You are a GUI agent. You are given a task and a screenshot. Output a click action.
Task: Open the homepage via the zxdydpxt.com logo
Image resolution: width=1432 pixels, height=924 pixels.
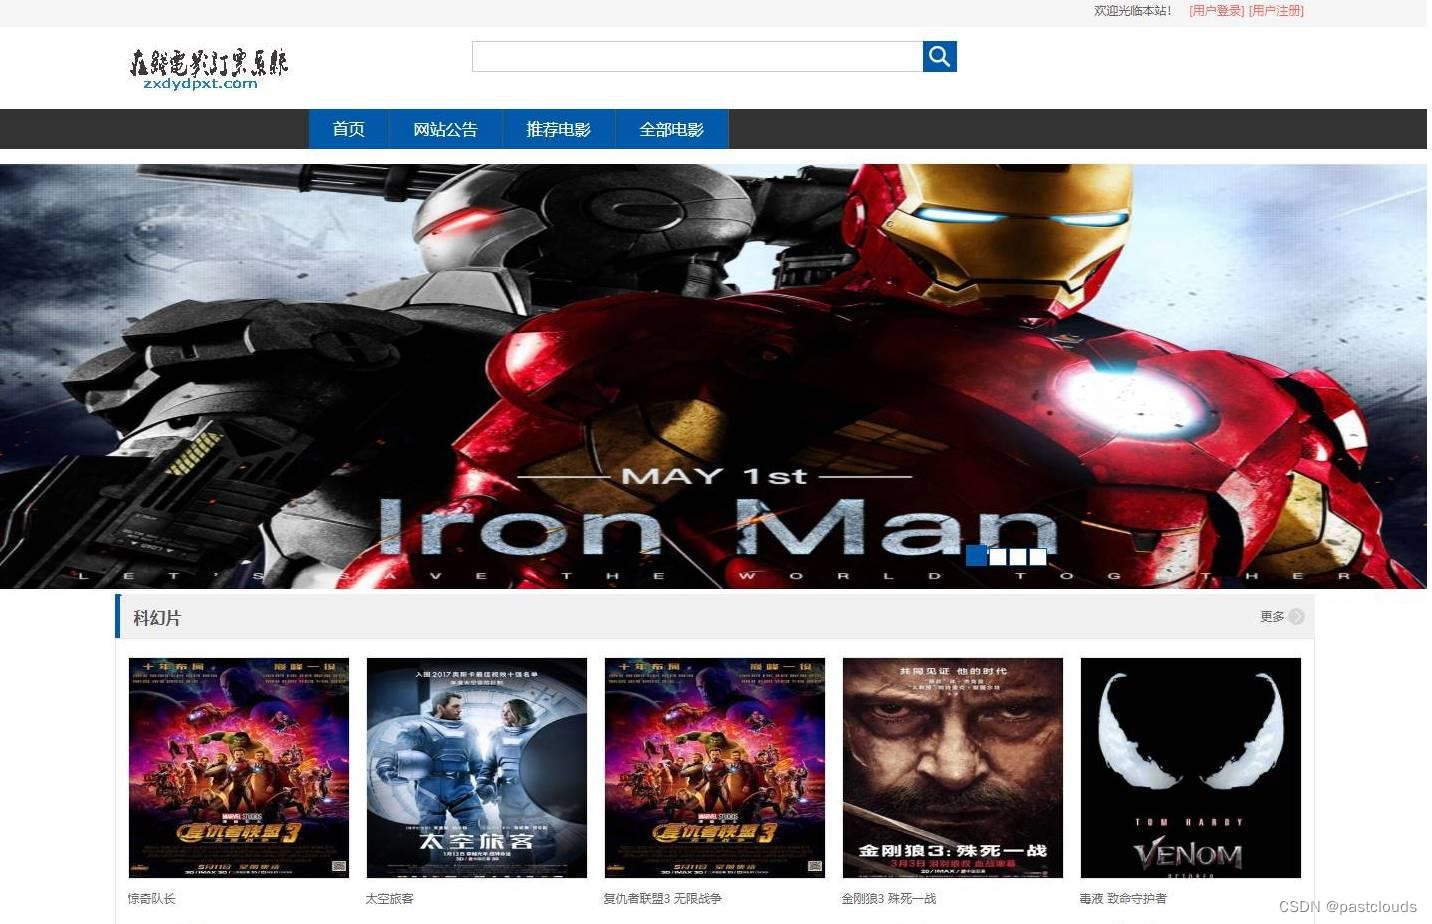[x=207, y=68]
